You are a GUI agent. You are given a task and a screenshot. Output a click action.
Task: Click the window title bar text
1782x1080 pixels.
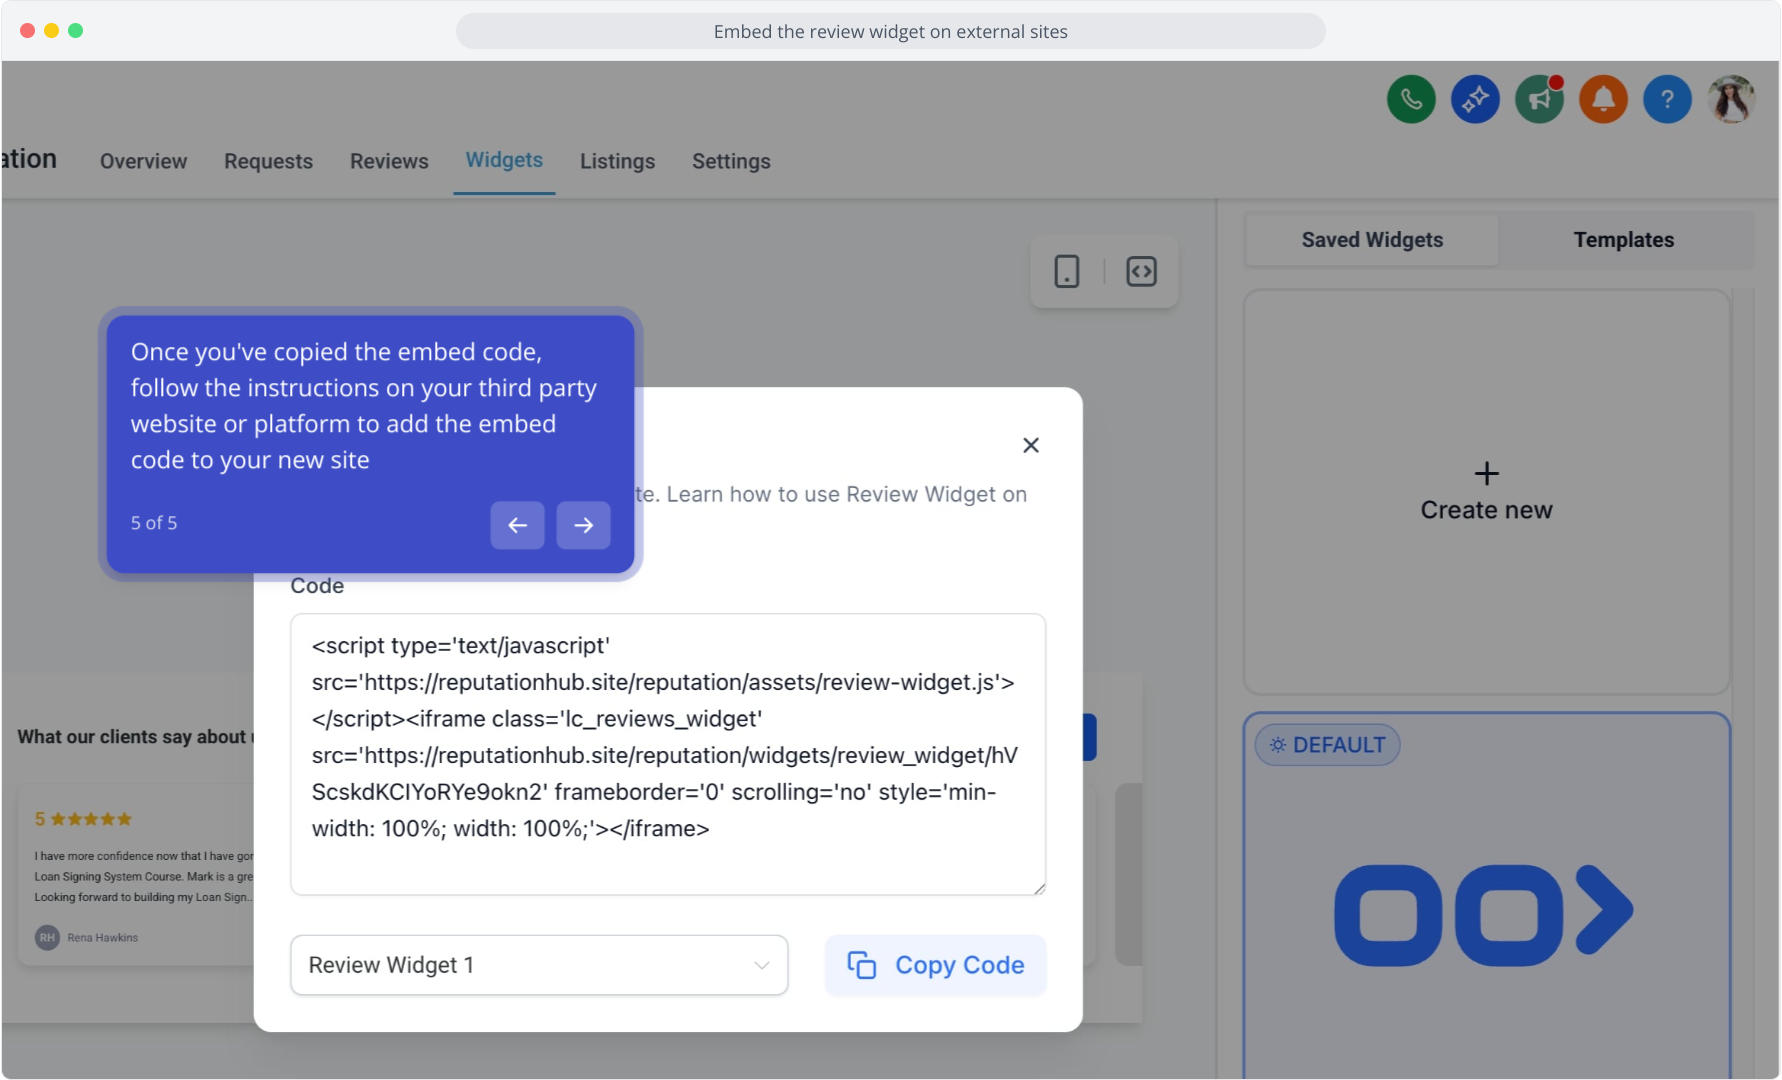890,32
